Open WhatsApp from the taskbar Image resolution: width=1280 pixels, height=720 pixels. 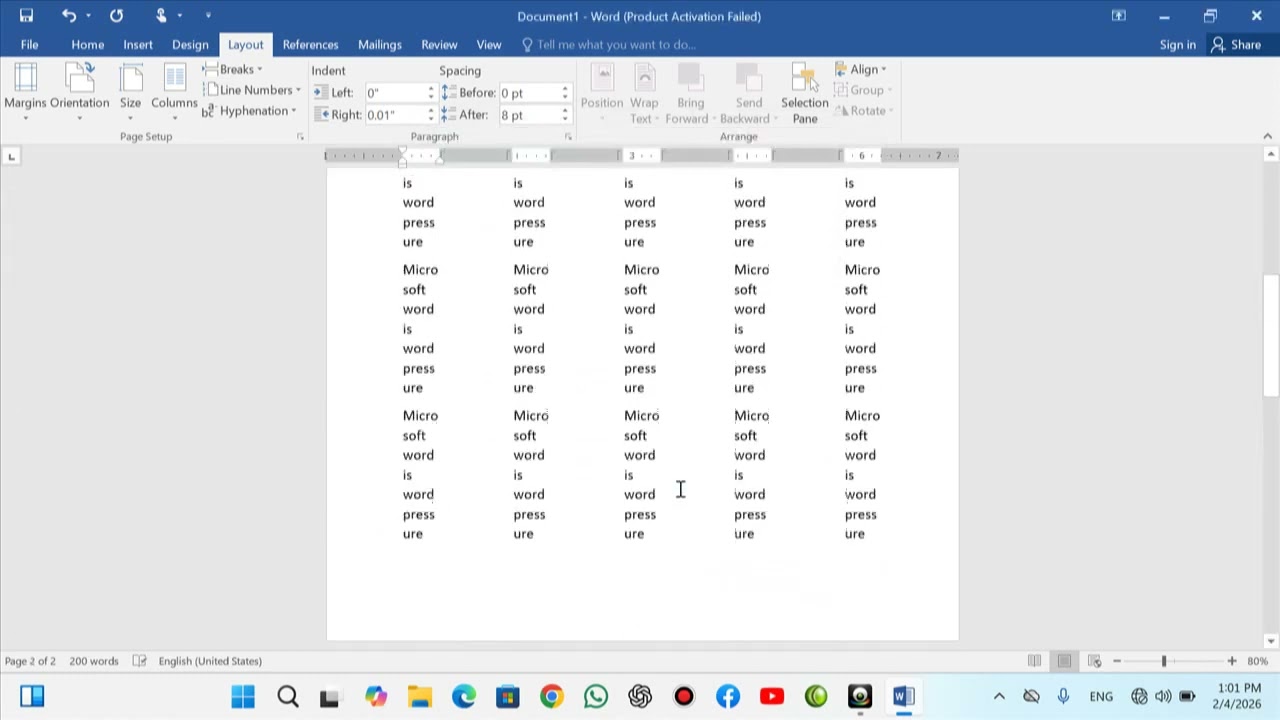595,696
